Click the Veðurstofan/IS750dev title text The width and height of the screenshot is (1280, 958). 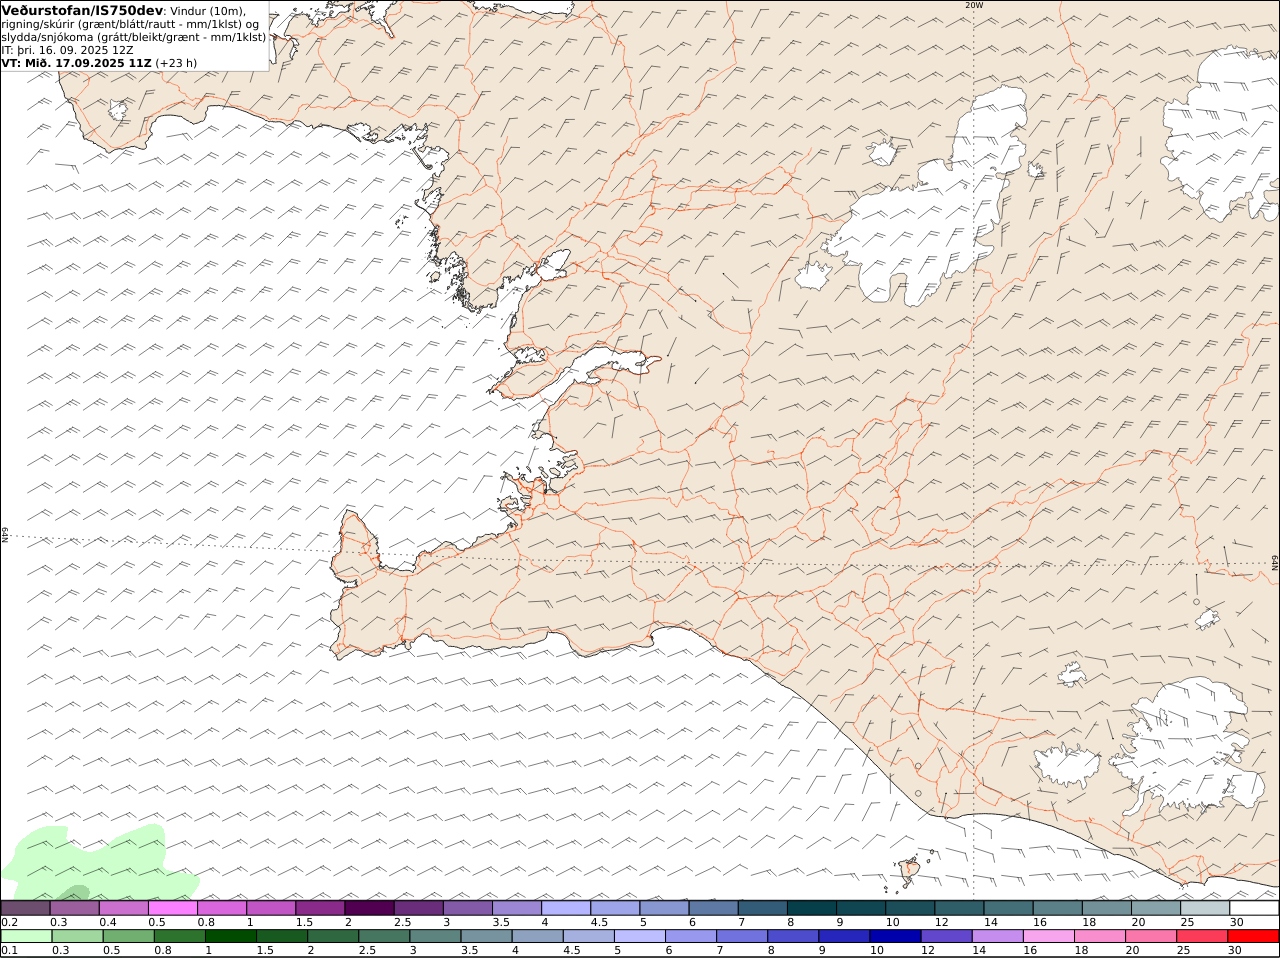click(x=82, y=10)
